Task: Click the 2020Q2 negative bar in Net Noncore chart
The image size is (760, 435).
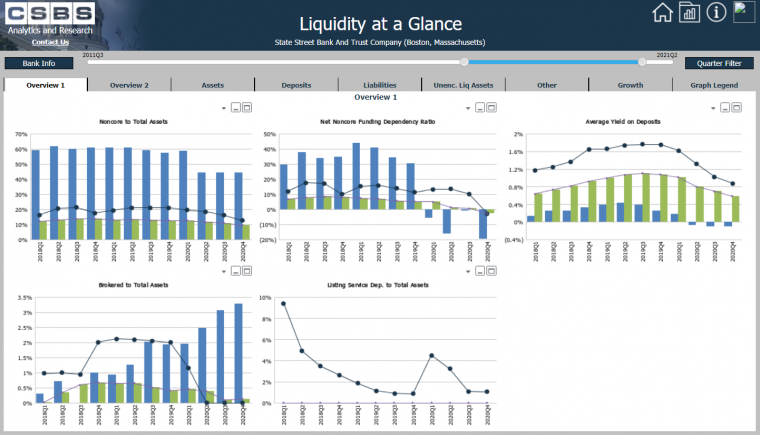Action: click(447, 221)
